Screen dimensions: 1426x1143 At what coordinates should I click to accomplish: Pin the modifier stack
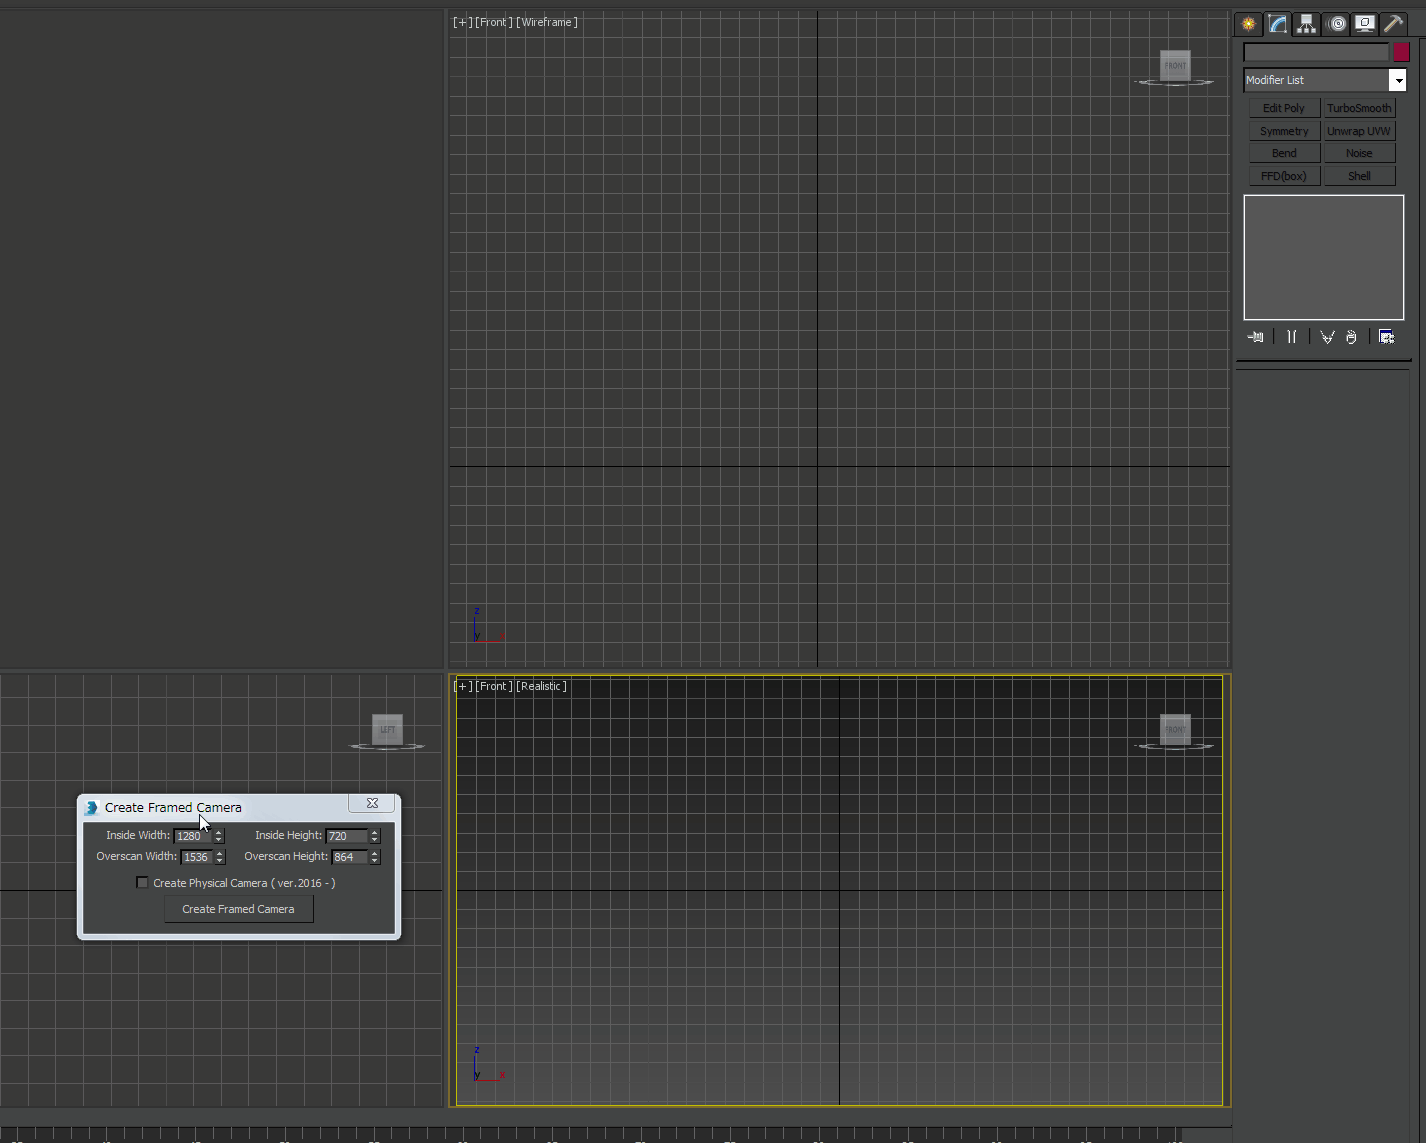(1254, 337)
